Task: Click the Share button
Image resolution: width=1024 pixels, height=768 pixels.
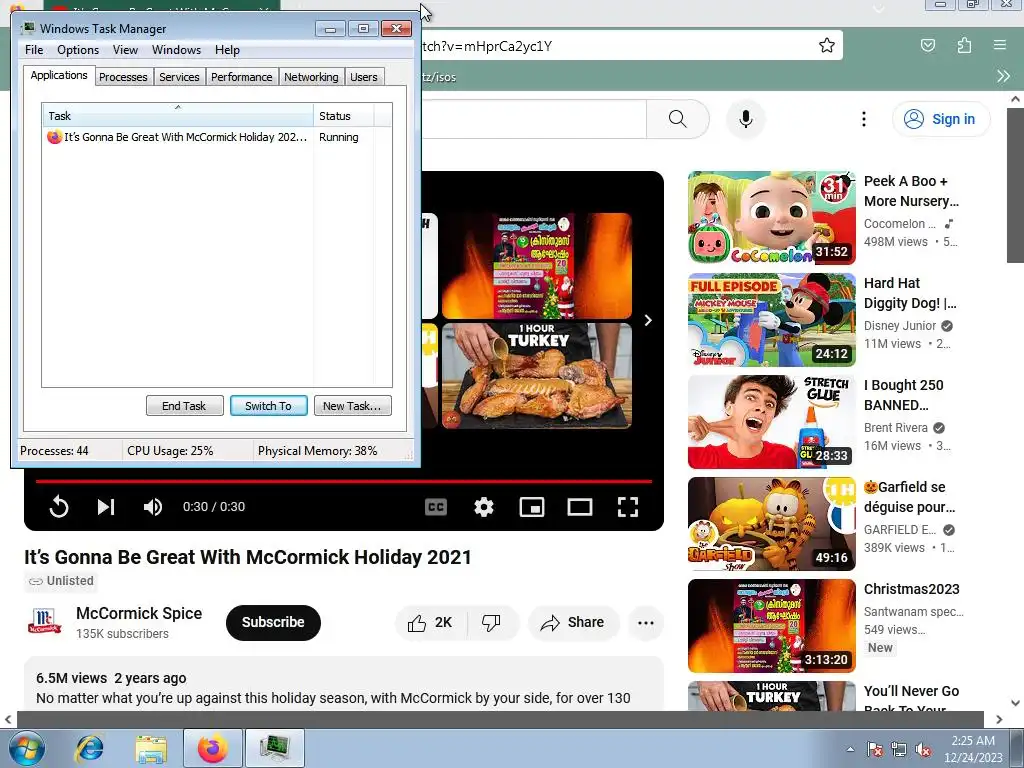Action: (572, 622)
